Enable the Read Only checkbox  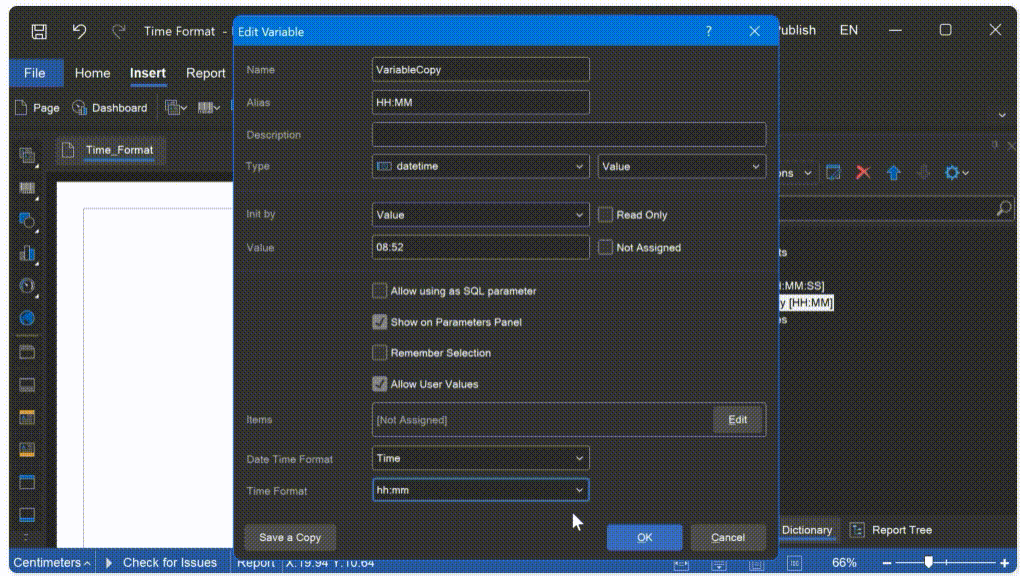coord(605,215)
